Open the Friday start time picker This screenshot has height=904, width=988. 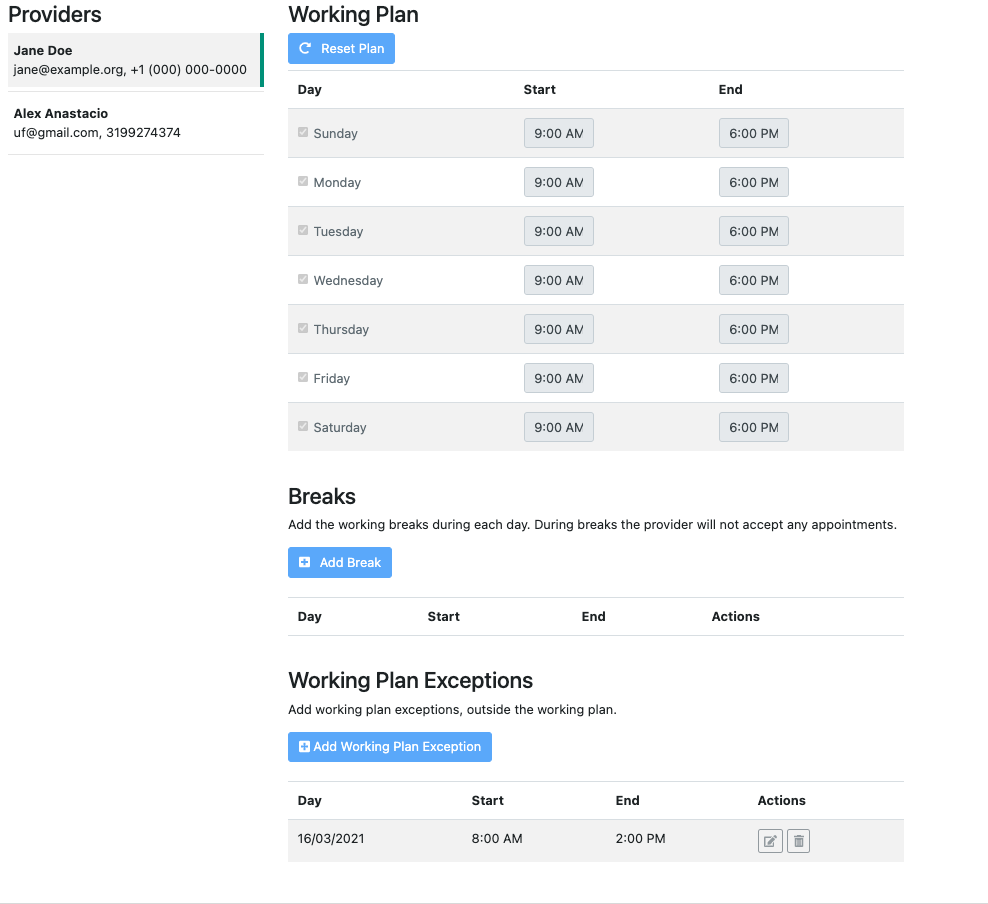[x=559, y=378]
